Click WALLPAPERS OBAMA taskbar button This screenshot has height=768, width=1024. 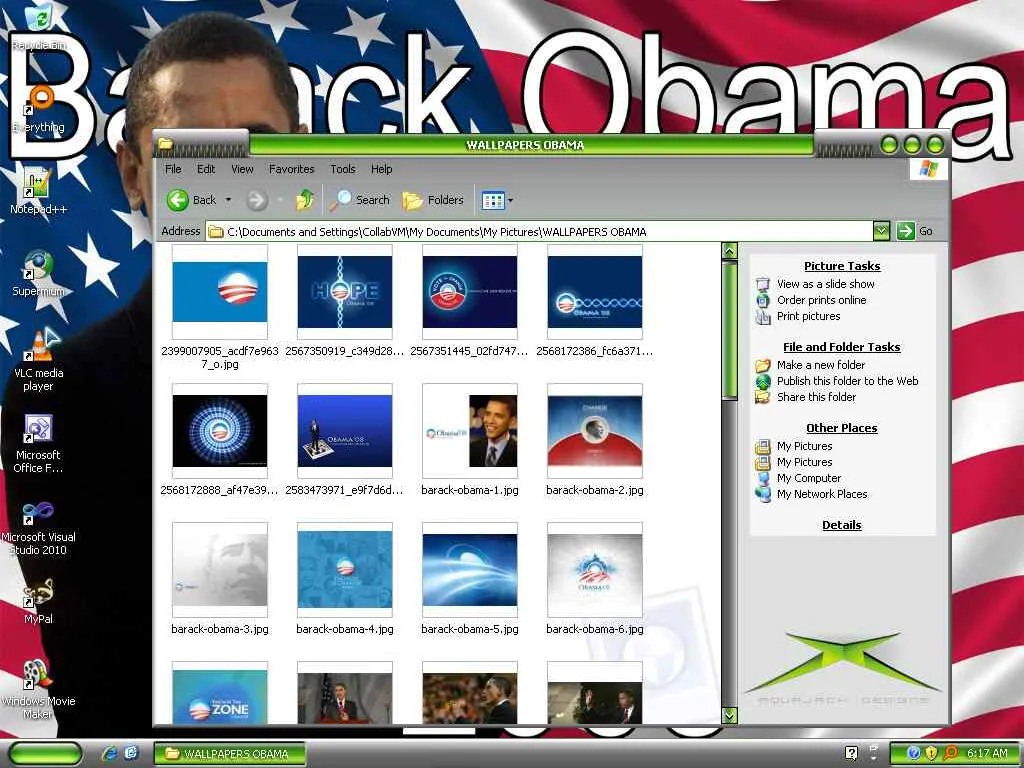(230, 754)
